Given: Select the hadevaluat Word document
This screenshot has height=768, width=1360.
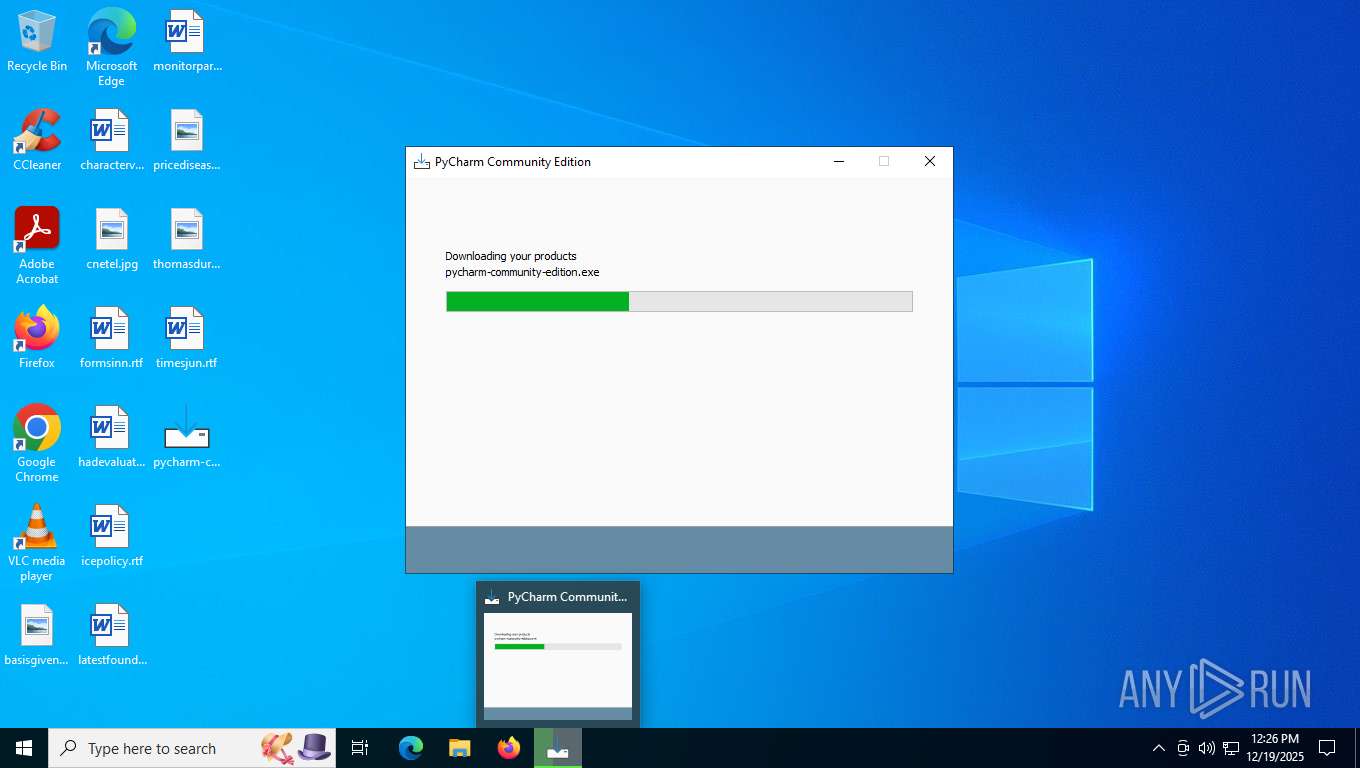Looking at the screenshot, I should pos(111,437).
